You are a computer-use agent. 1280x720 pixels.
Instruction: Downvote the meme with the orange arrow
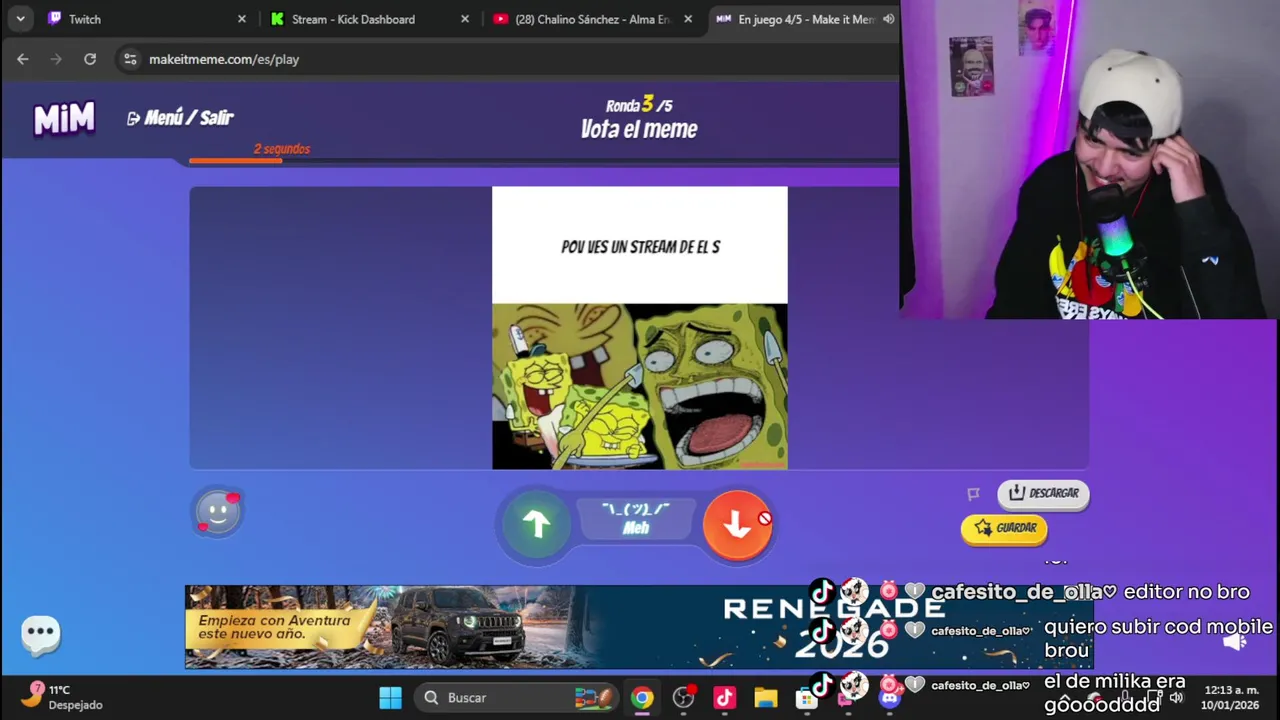point(737,523)
